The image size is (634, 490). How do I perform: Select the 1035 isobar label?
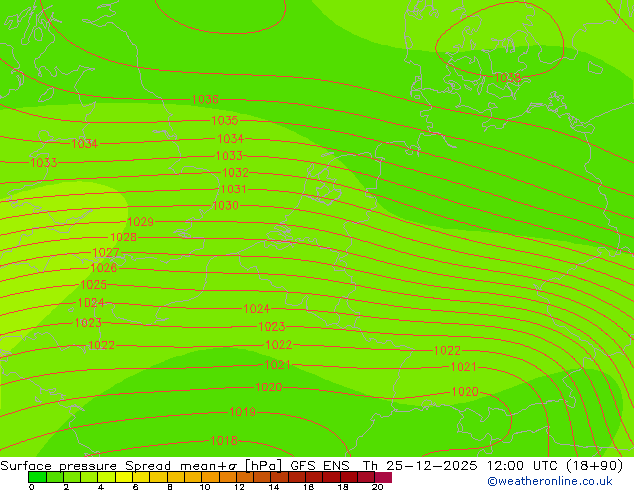coord(225,120)
